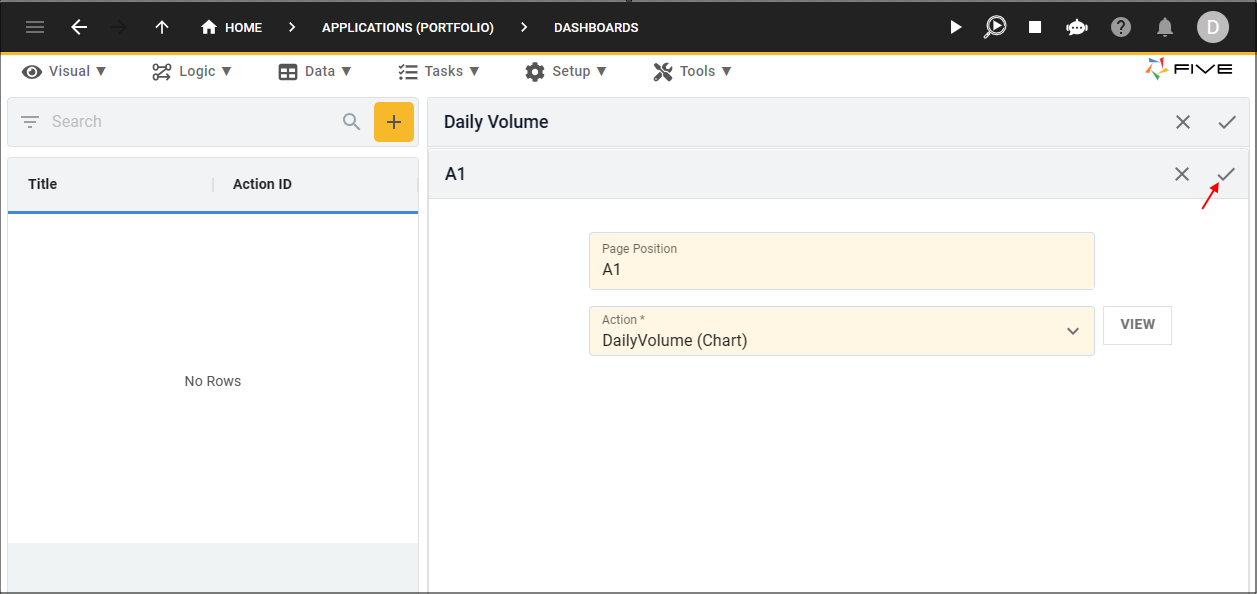1257x594 pixels.
Task: Navigate up with the up arrow
Action: tap(162, 27)
